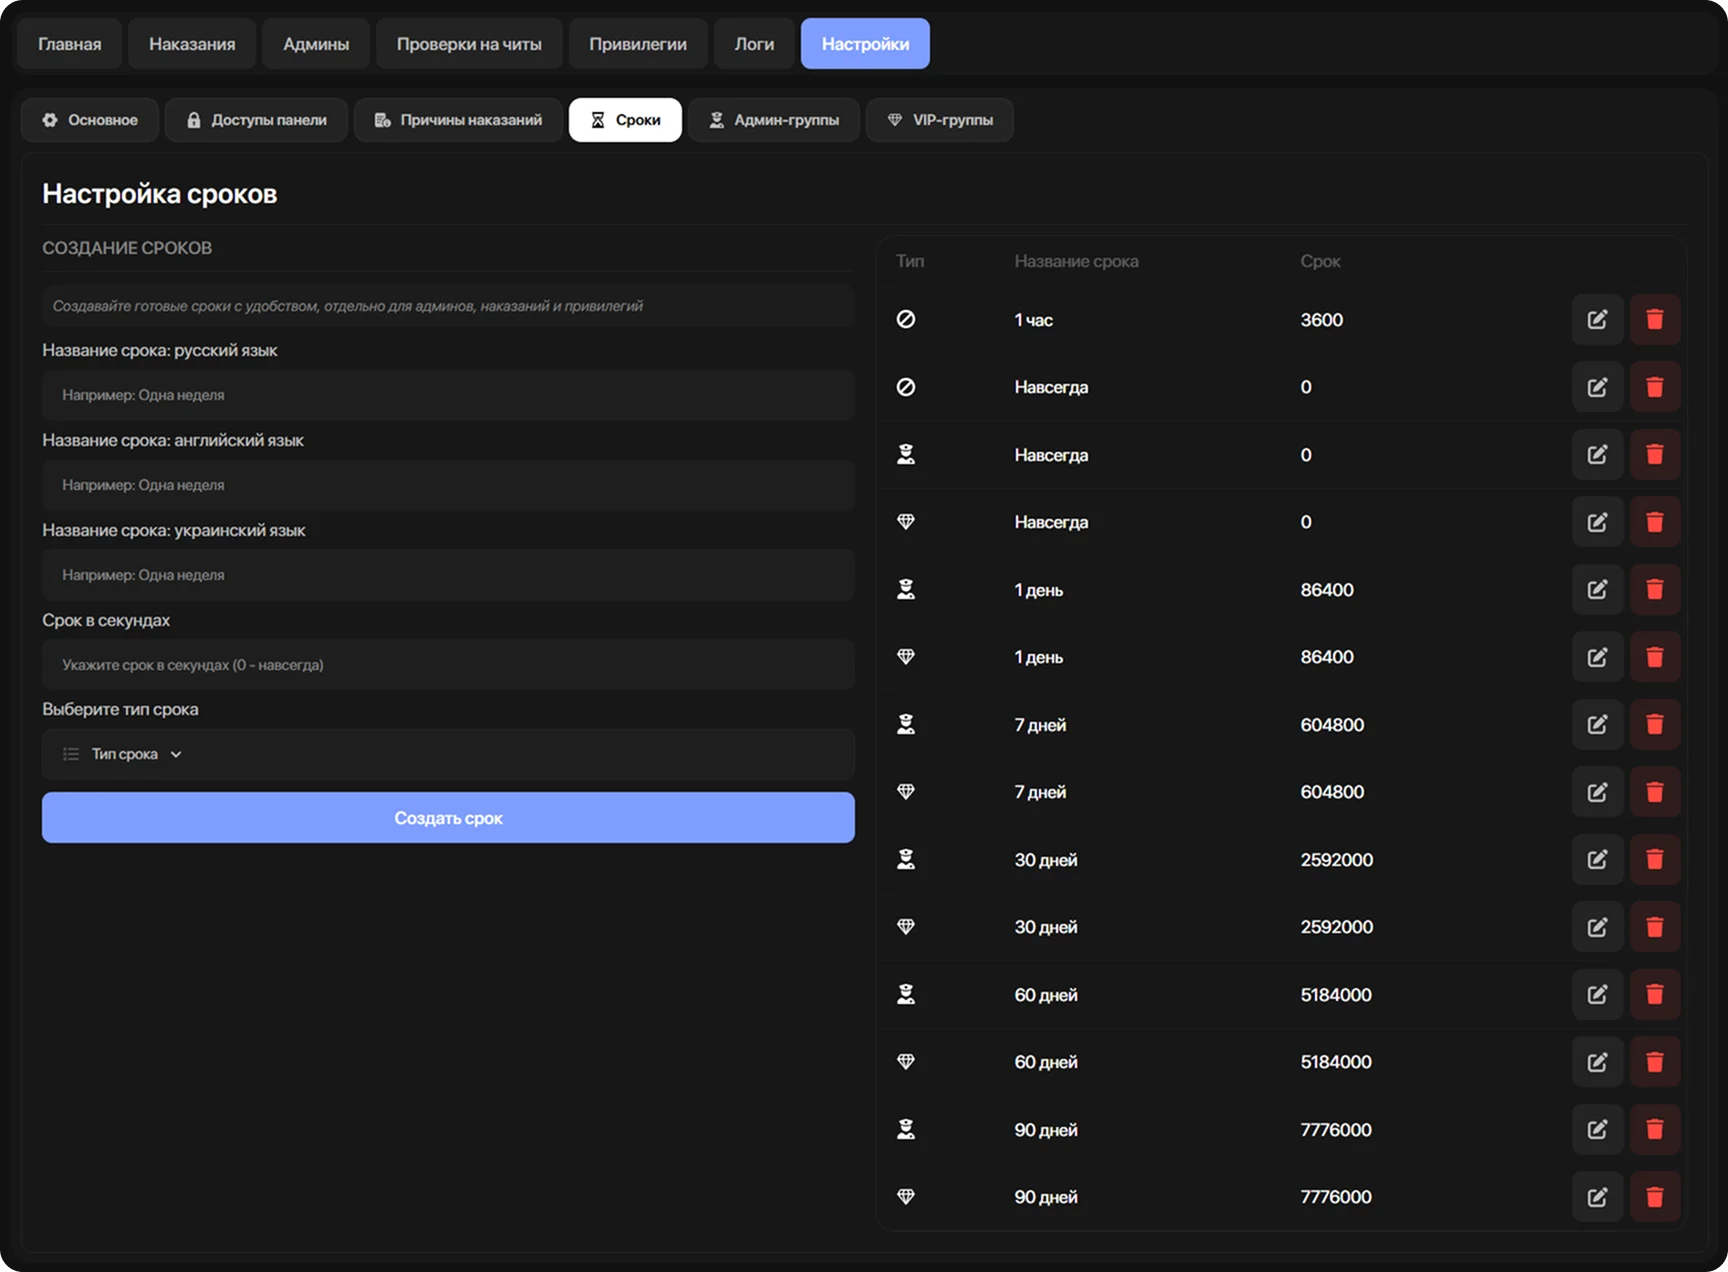Open the Логи tab
The image size is (1728, 1272).
754,44
